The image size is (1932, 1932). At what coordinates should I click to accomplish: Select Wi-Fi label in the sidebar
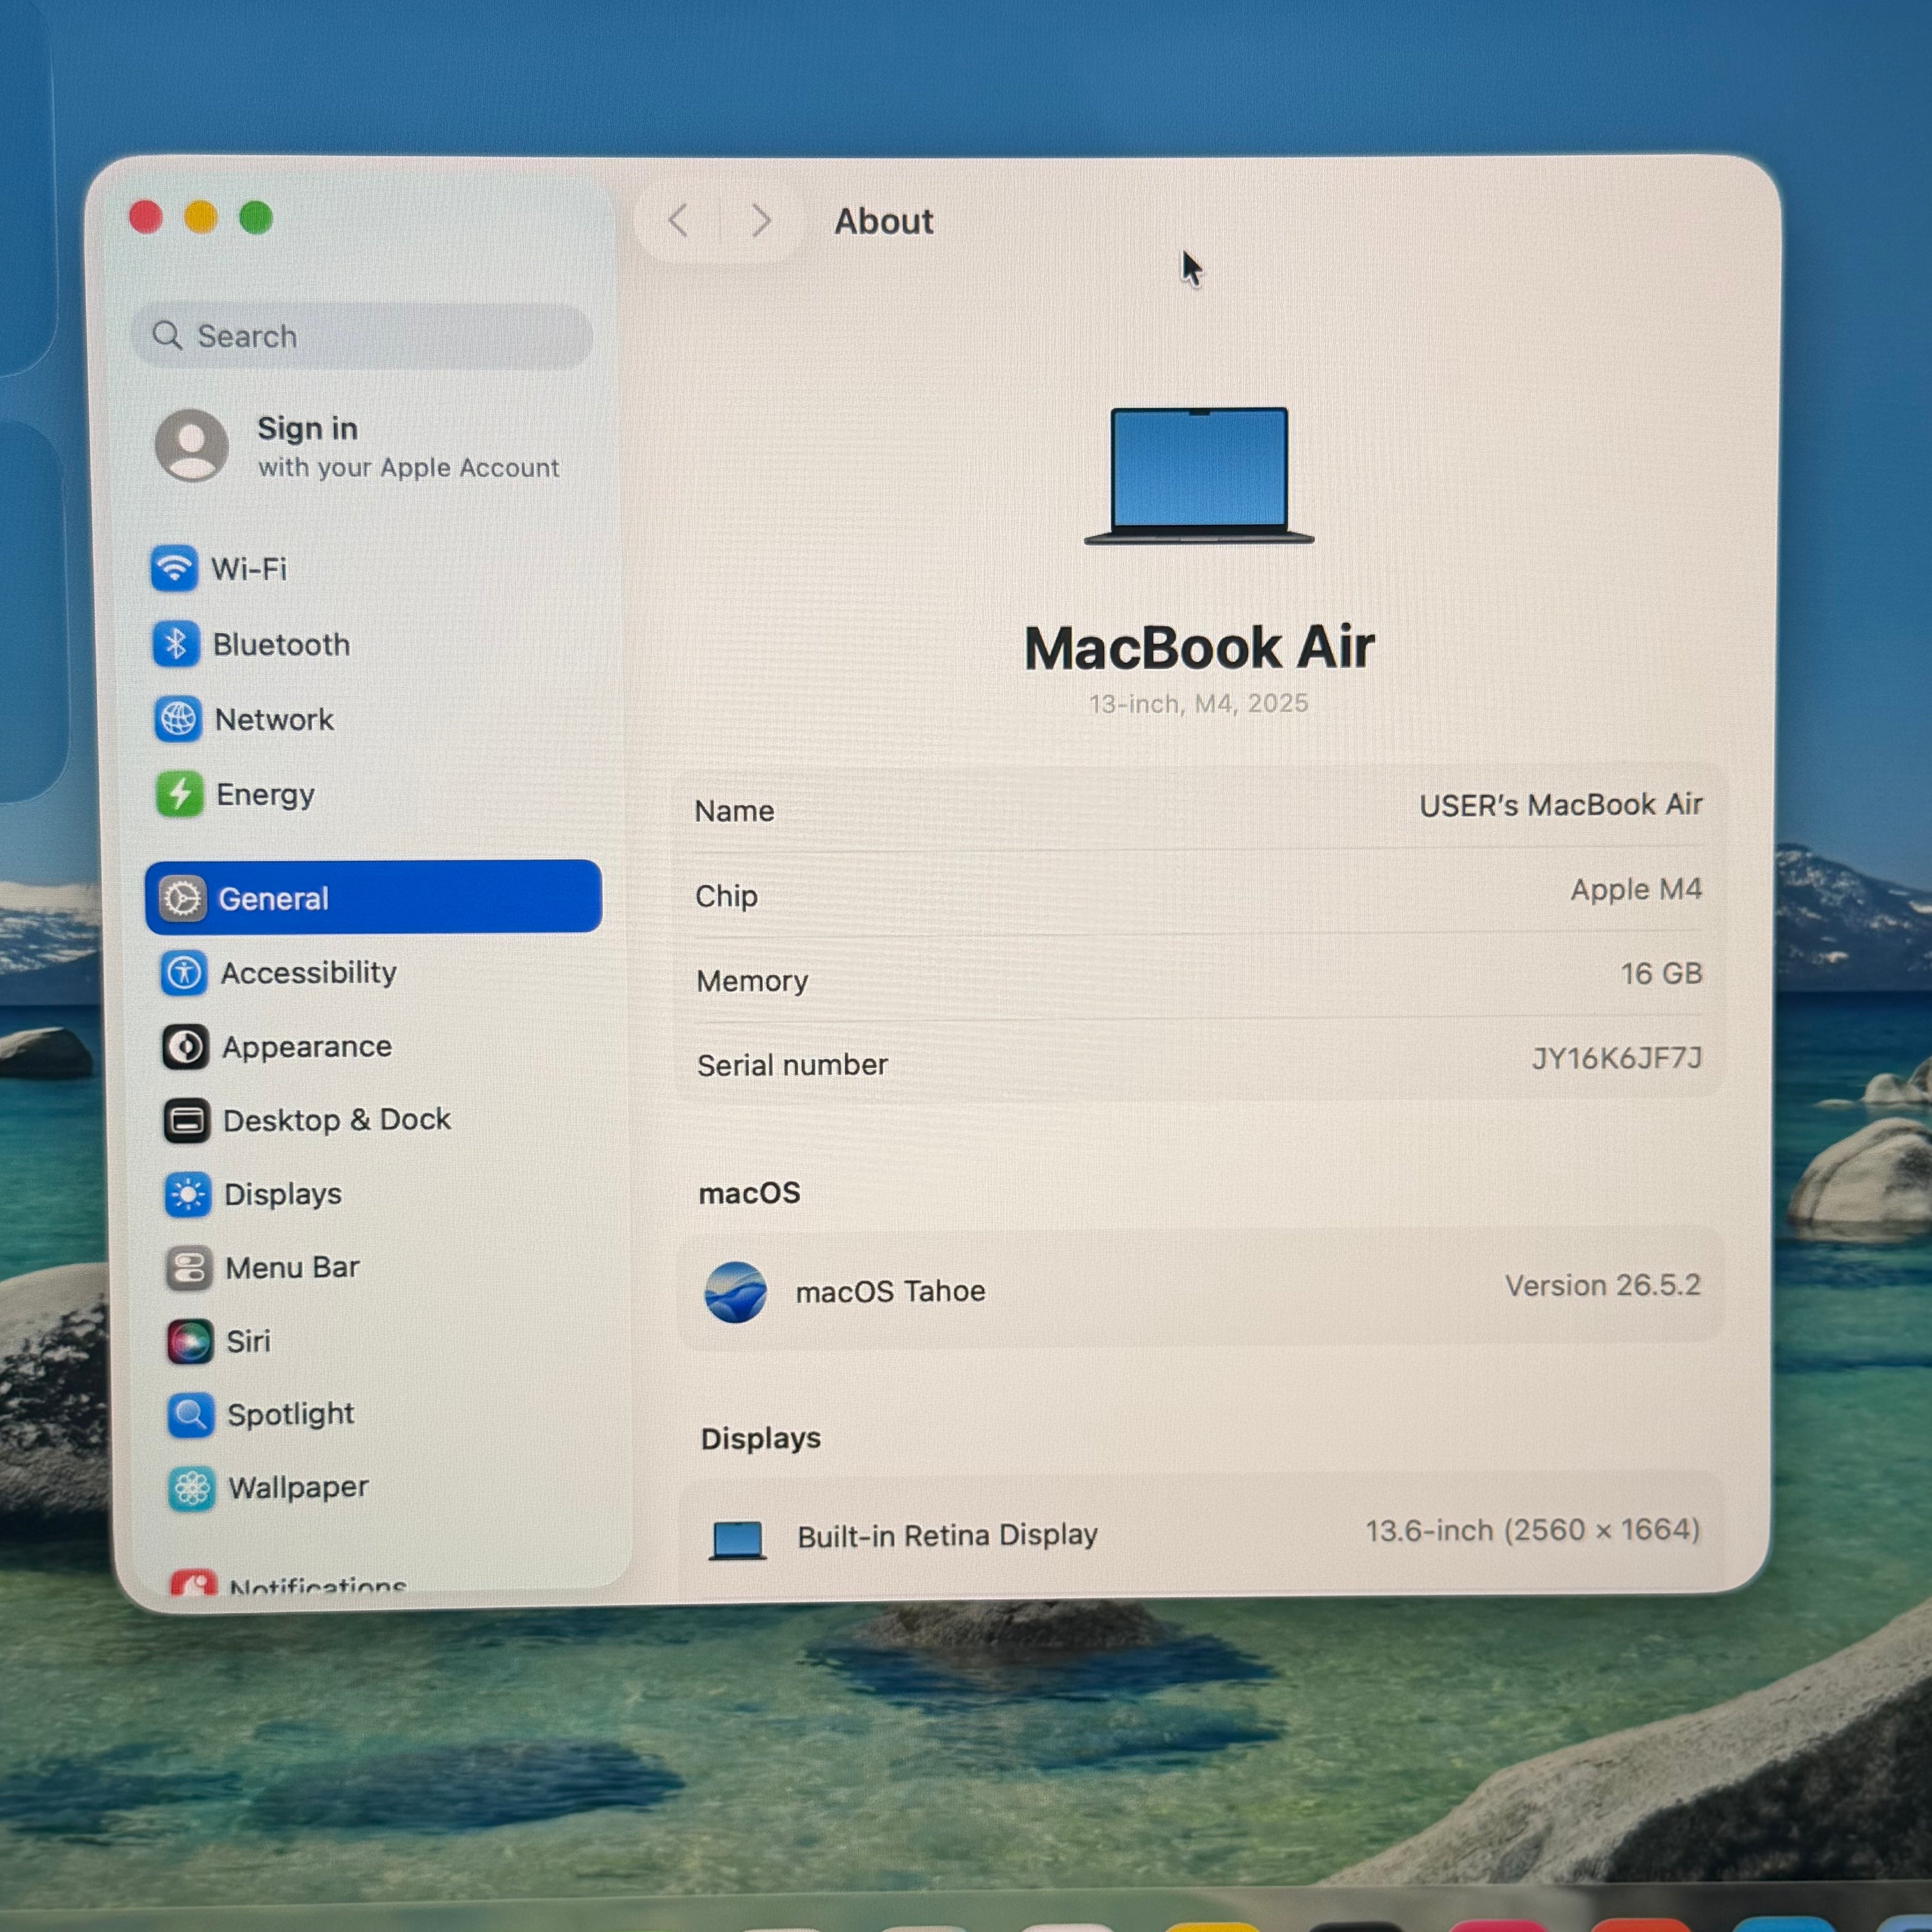point(249,569)
